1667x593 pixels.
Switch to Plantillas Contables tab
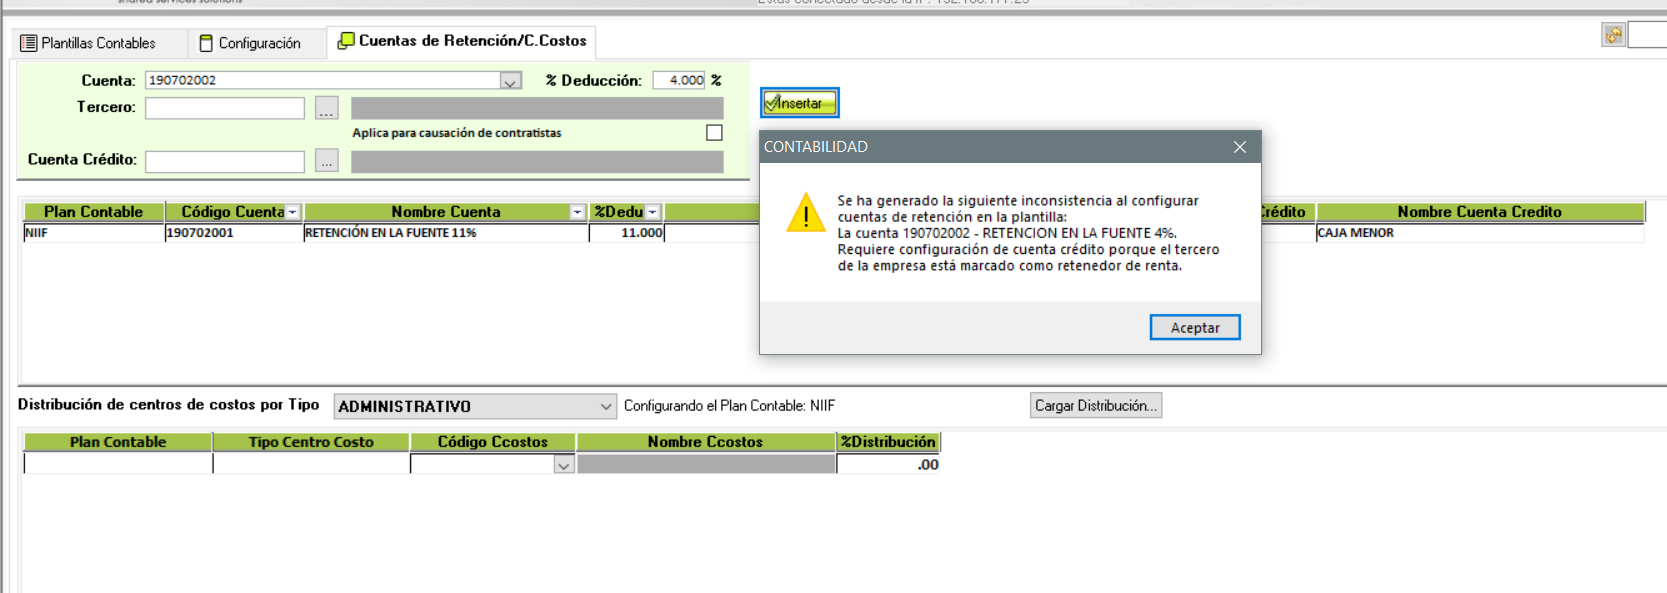(89, 43)
